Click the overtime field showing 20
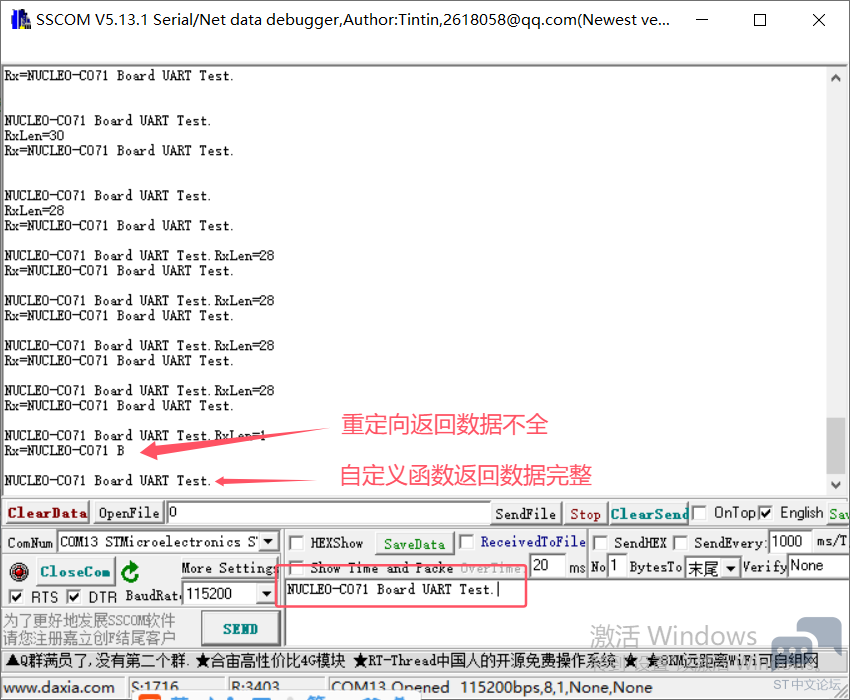This screenshot has width=850, height=700. point(548,566)
